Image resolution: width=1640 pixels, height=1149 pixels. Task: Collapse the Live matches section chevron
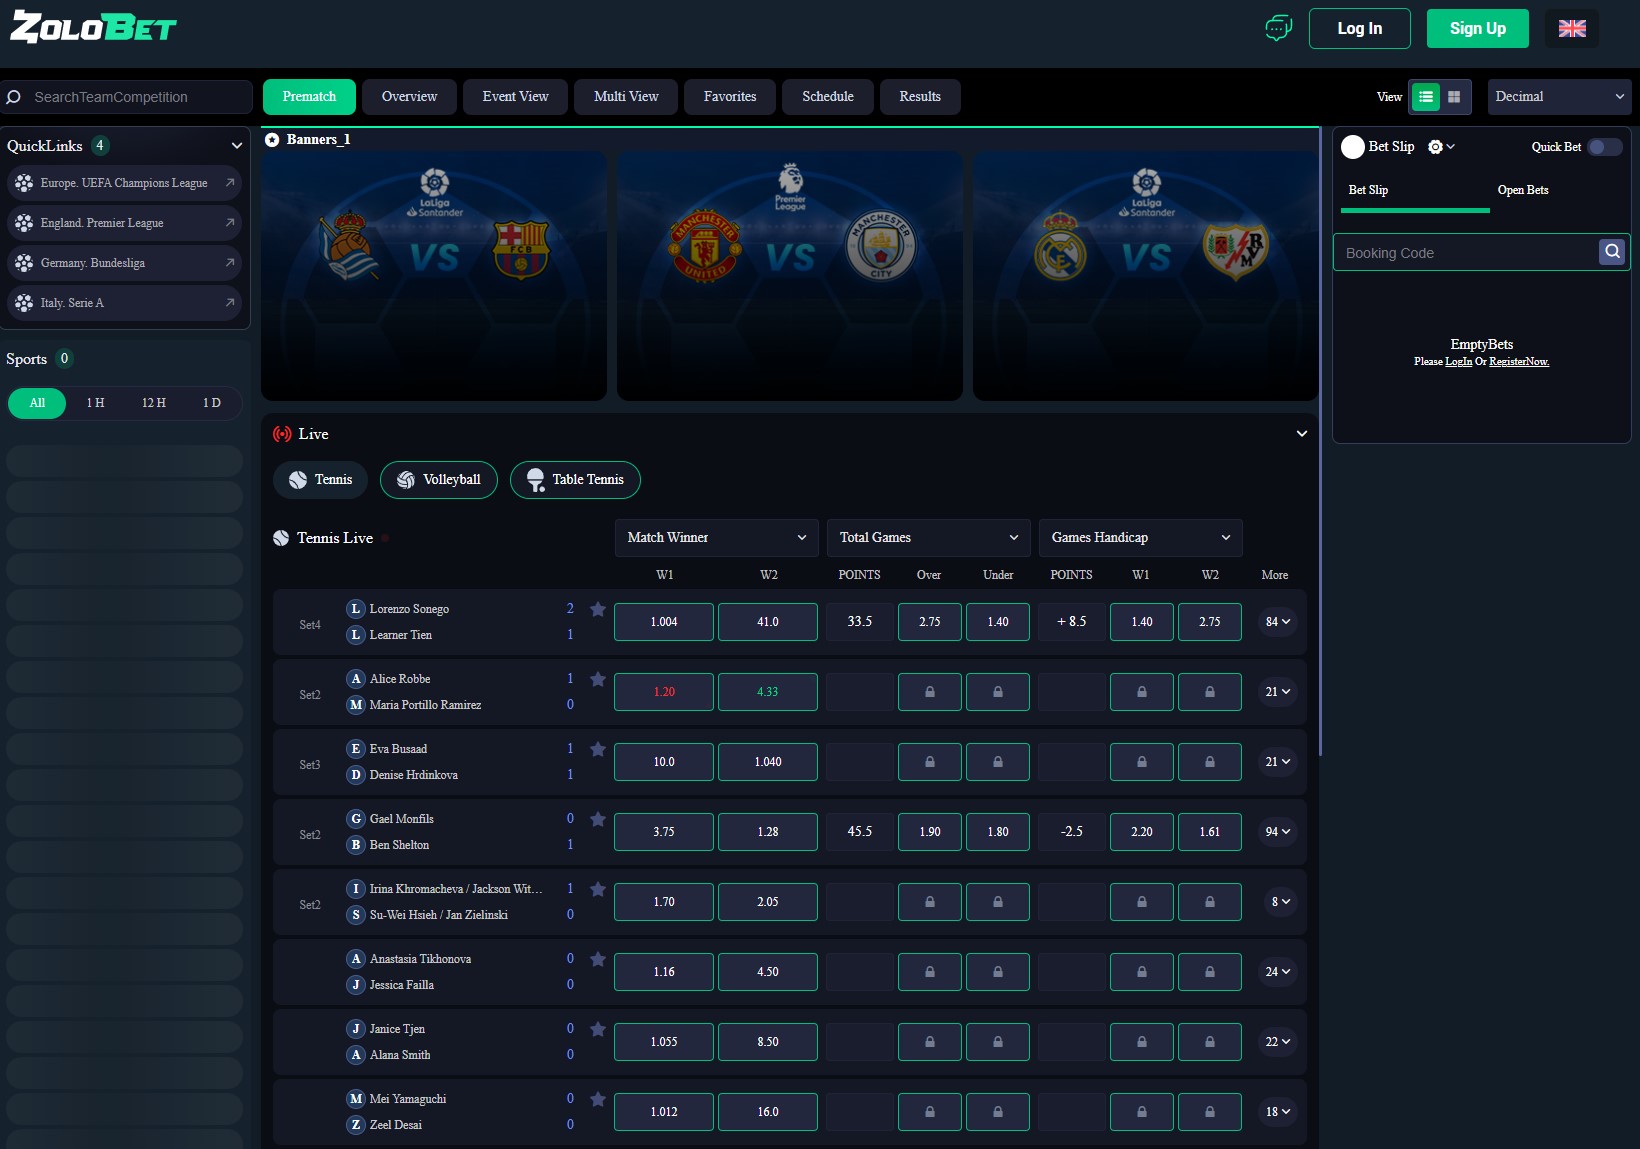click(x=1301, y=434)
